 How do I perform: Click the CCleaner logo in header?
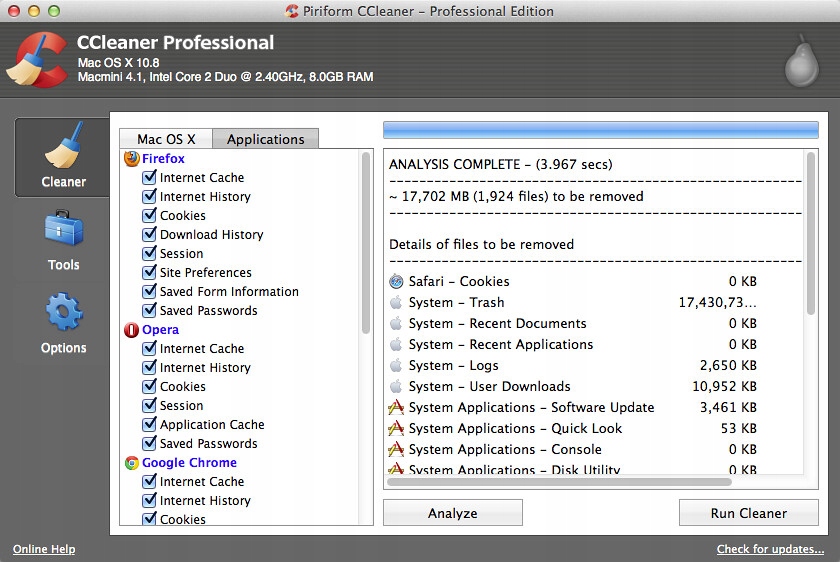click(x=37, y=62)
